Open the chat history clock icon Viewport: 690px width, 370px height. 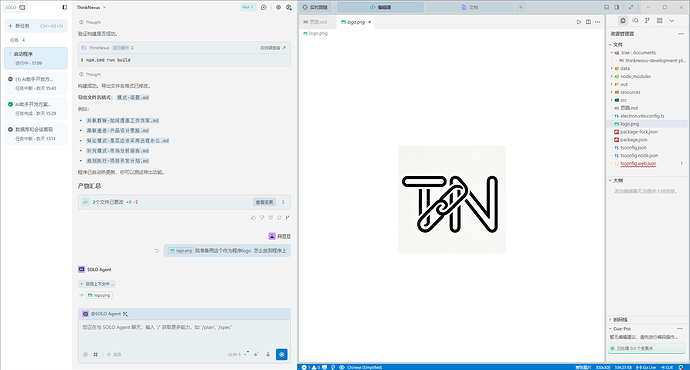point(264,7)
